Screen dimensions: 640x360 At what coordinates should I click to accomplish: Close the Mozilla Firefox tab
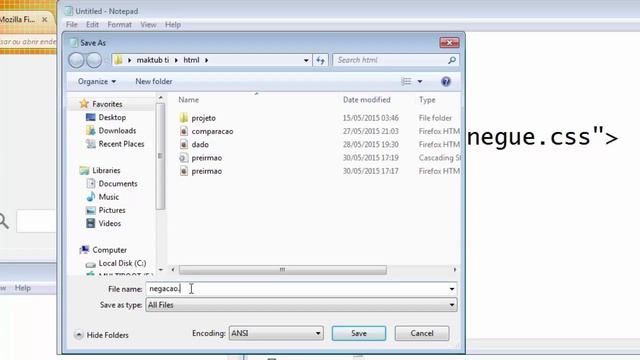[x=44, y=20]
